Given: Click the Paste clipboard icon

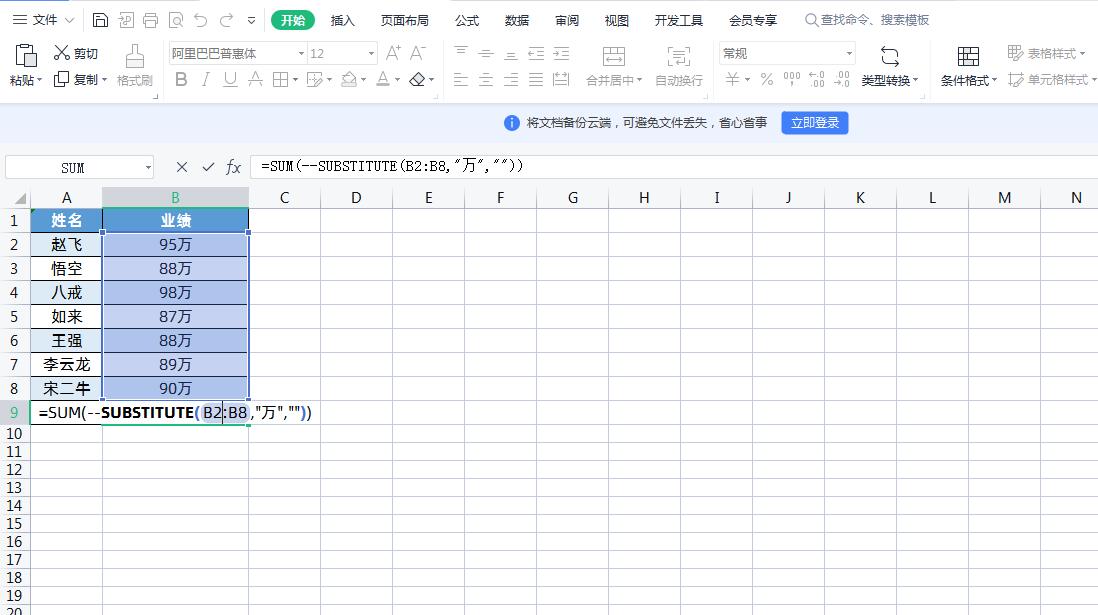Looking at the screenshot, I should (26, 56).
